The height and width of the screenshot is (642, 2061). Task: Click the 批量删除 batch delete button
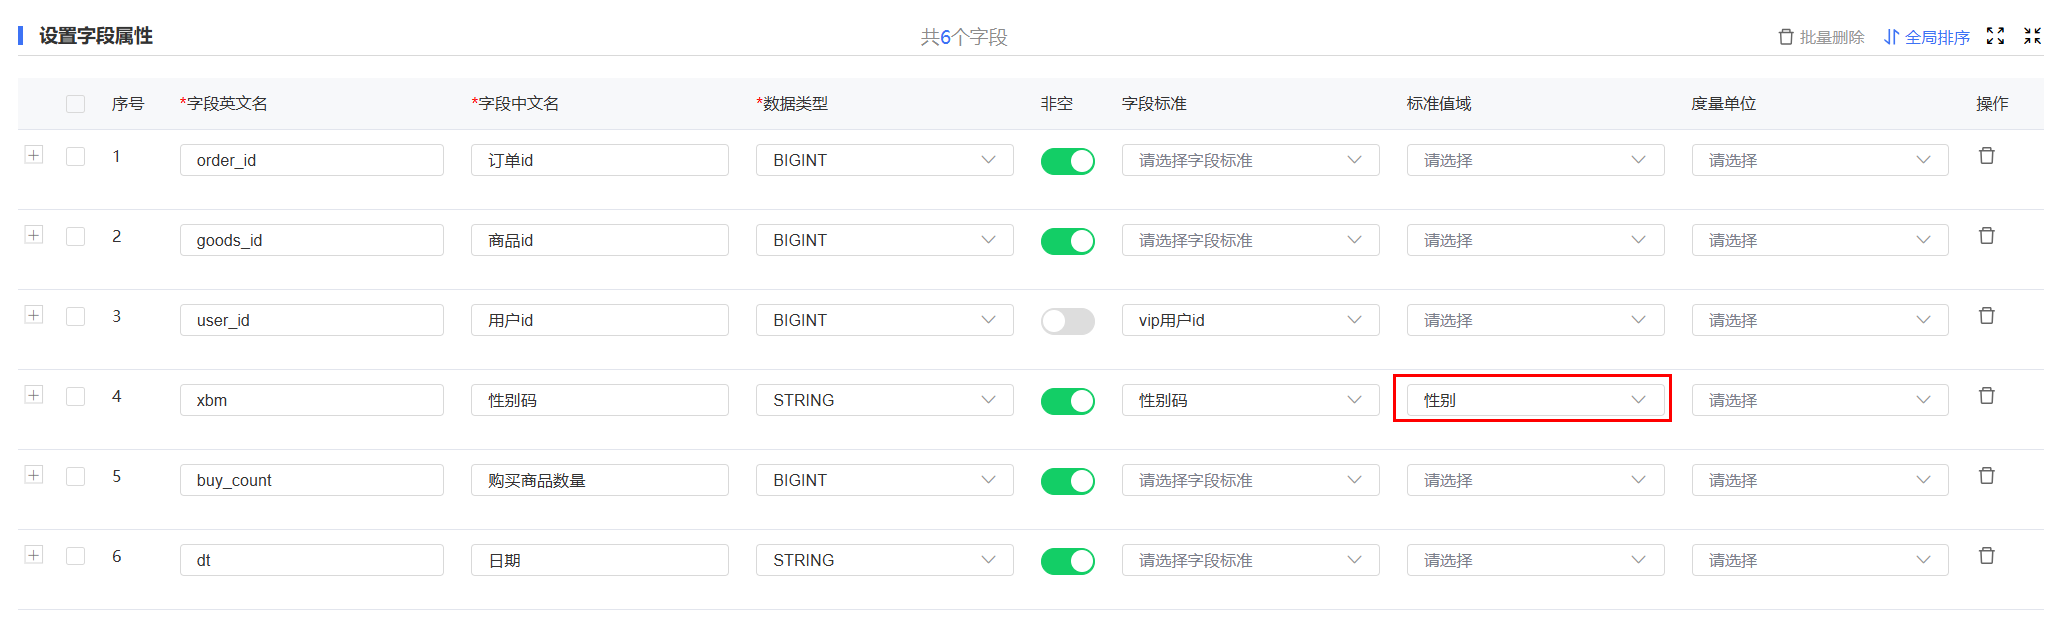pyautogui.click(x=1821, y=37)
